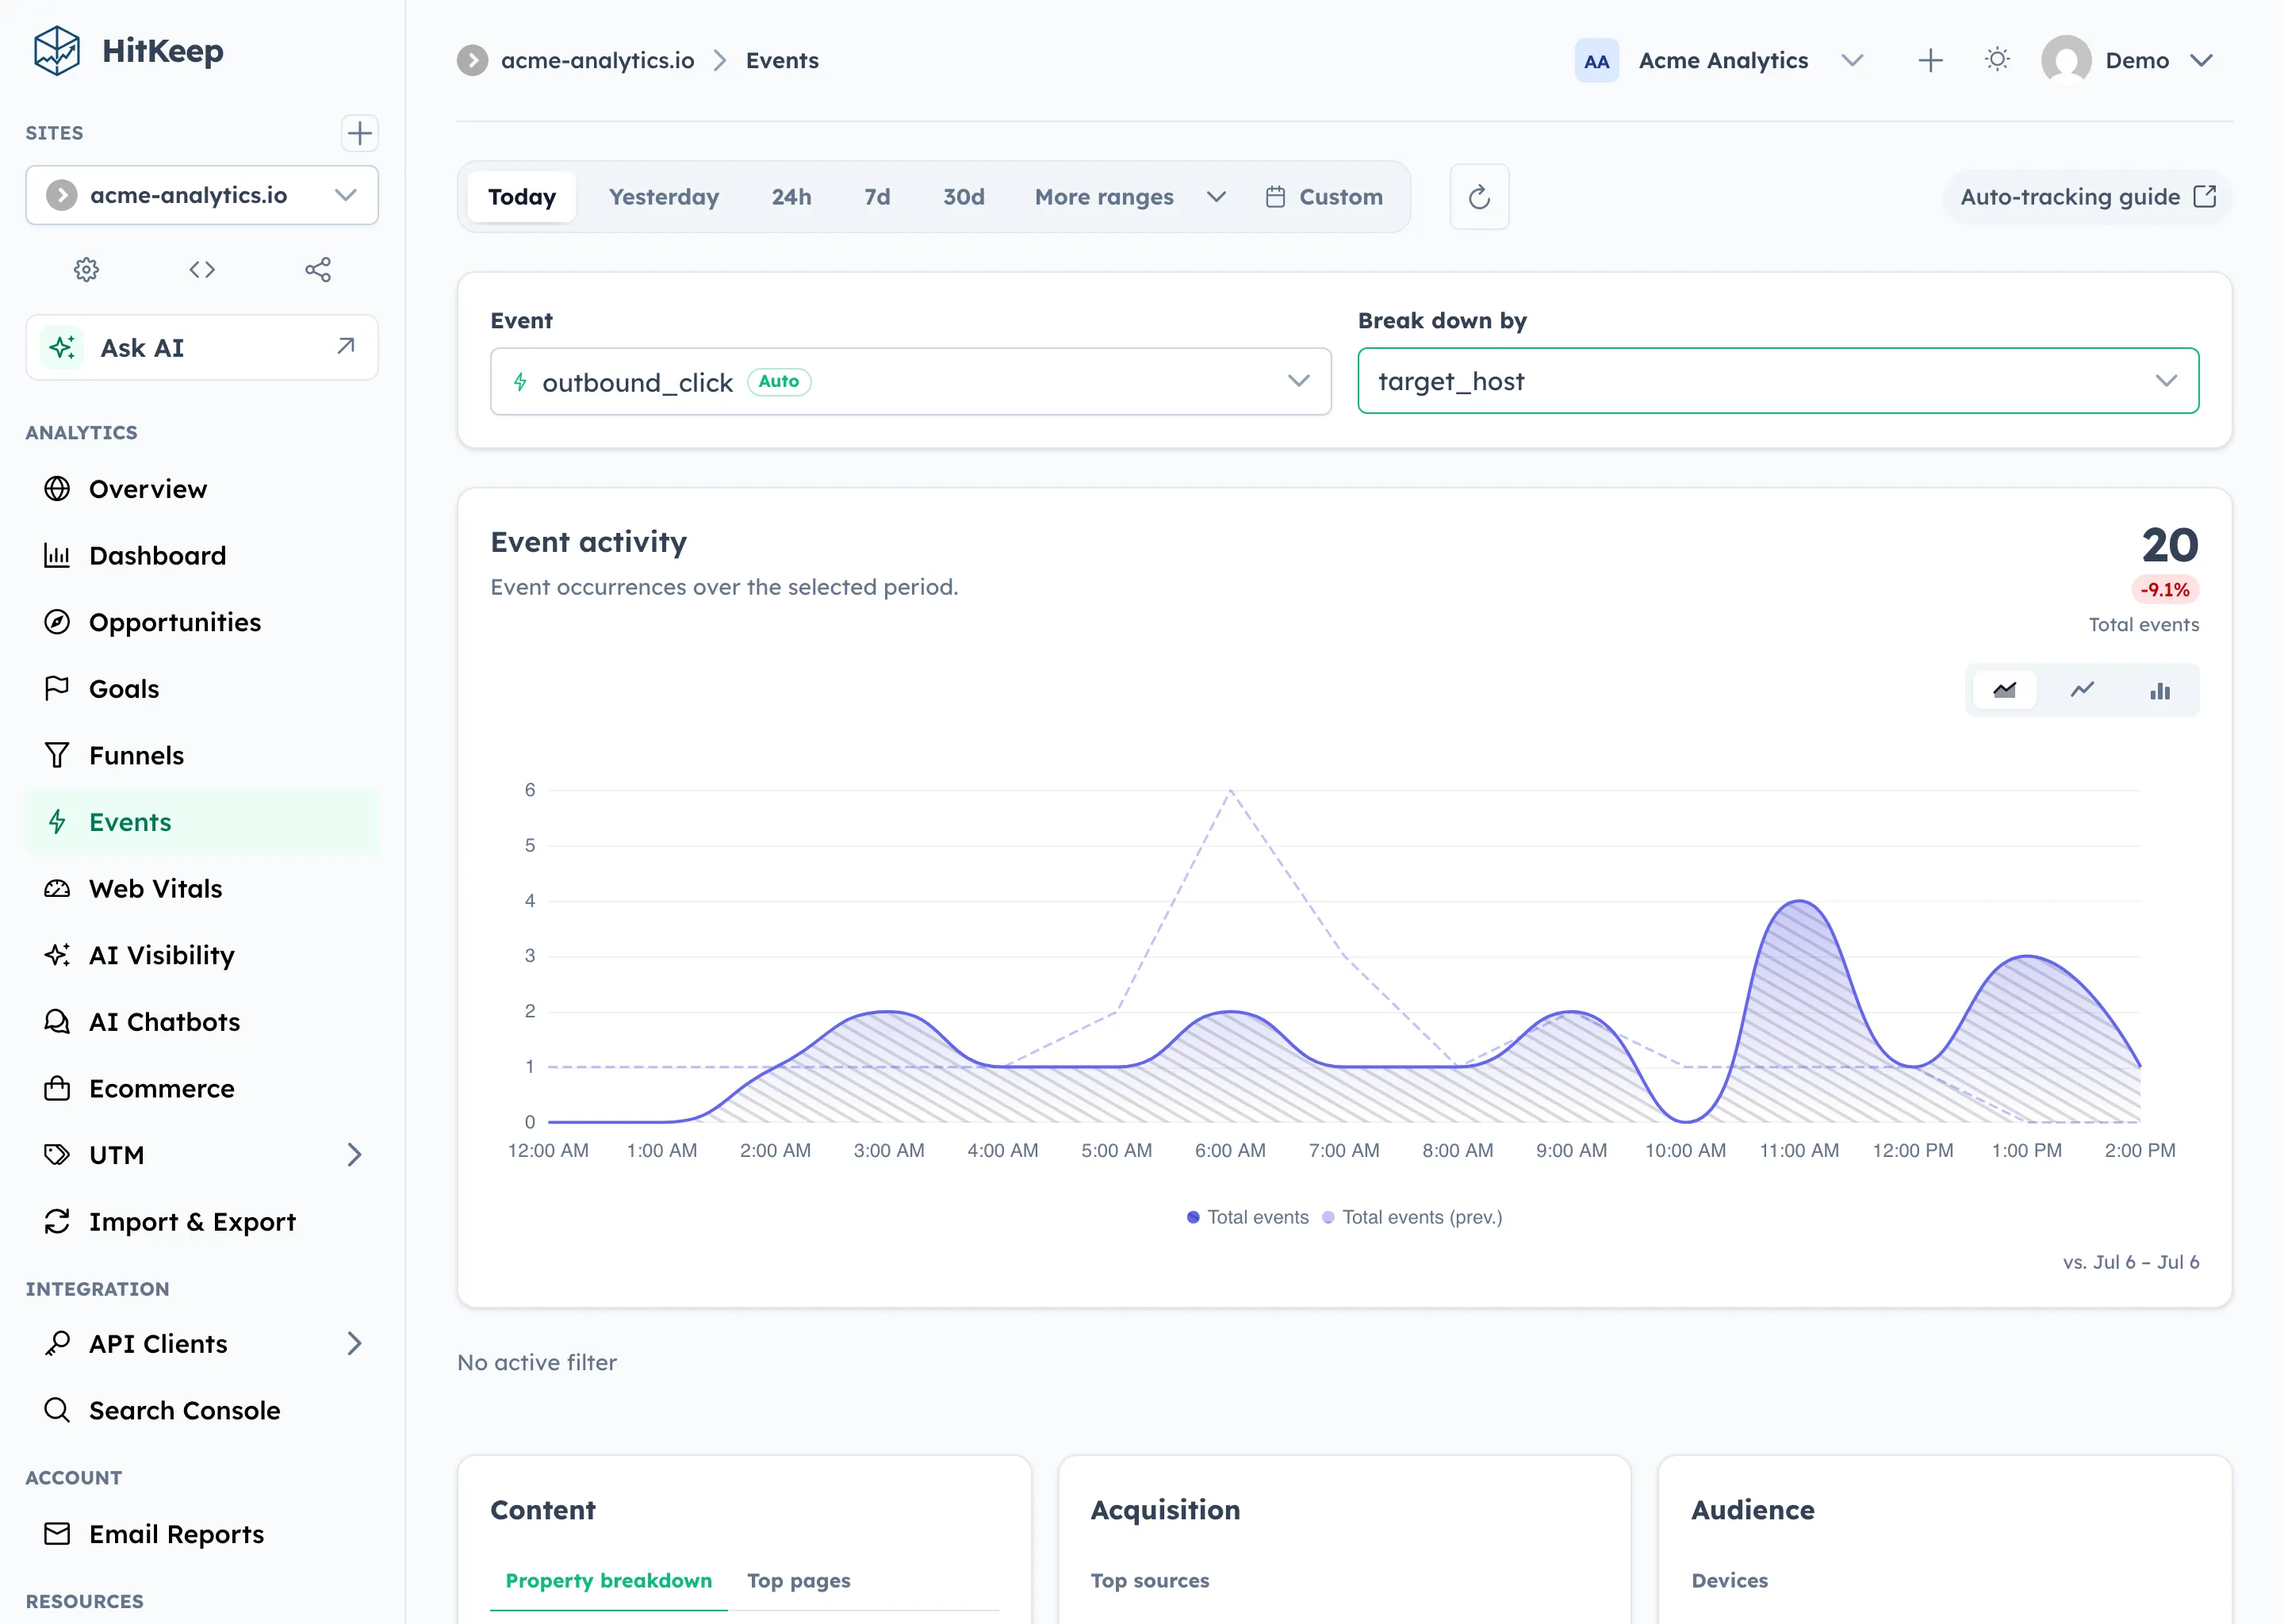Image resolution: width=2284 pixels, height=1624 pixels.
Task: Expand the UTM submenu chevron
Action: [354, 1155]
